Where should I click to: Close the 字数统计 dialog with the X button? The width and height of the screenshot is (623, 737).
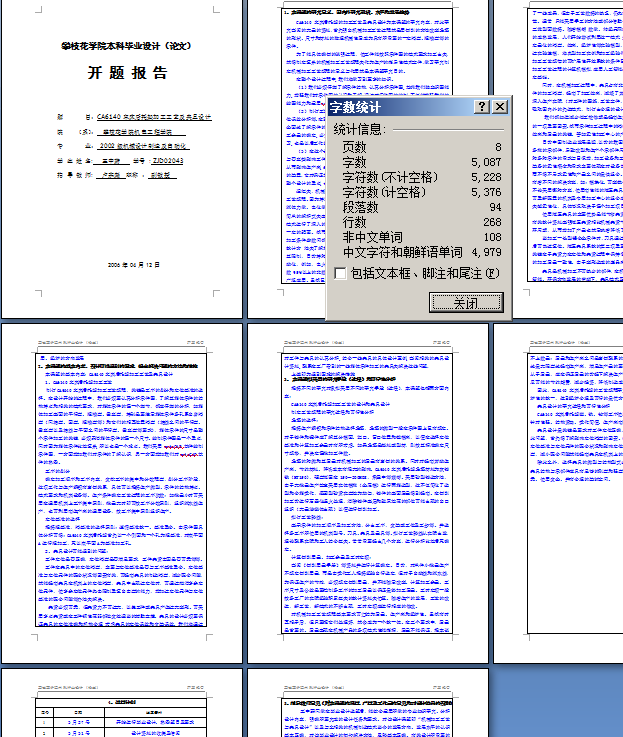click(500, 107)
